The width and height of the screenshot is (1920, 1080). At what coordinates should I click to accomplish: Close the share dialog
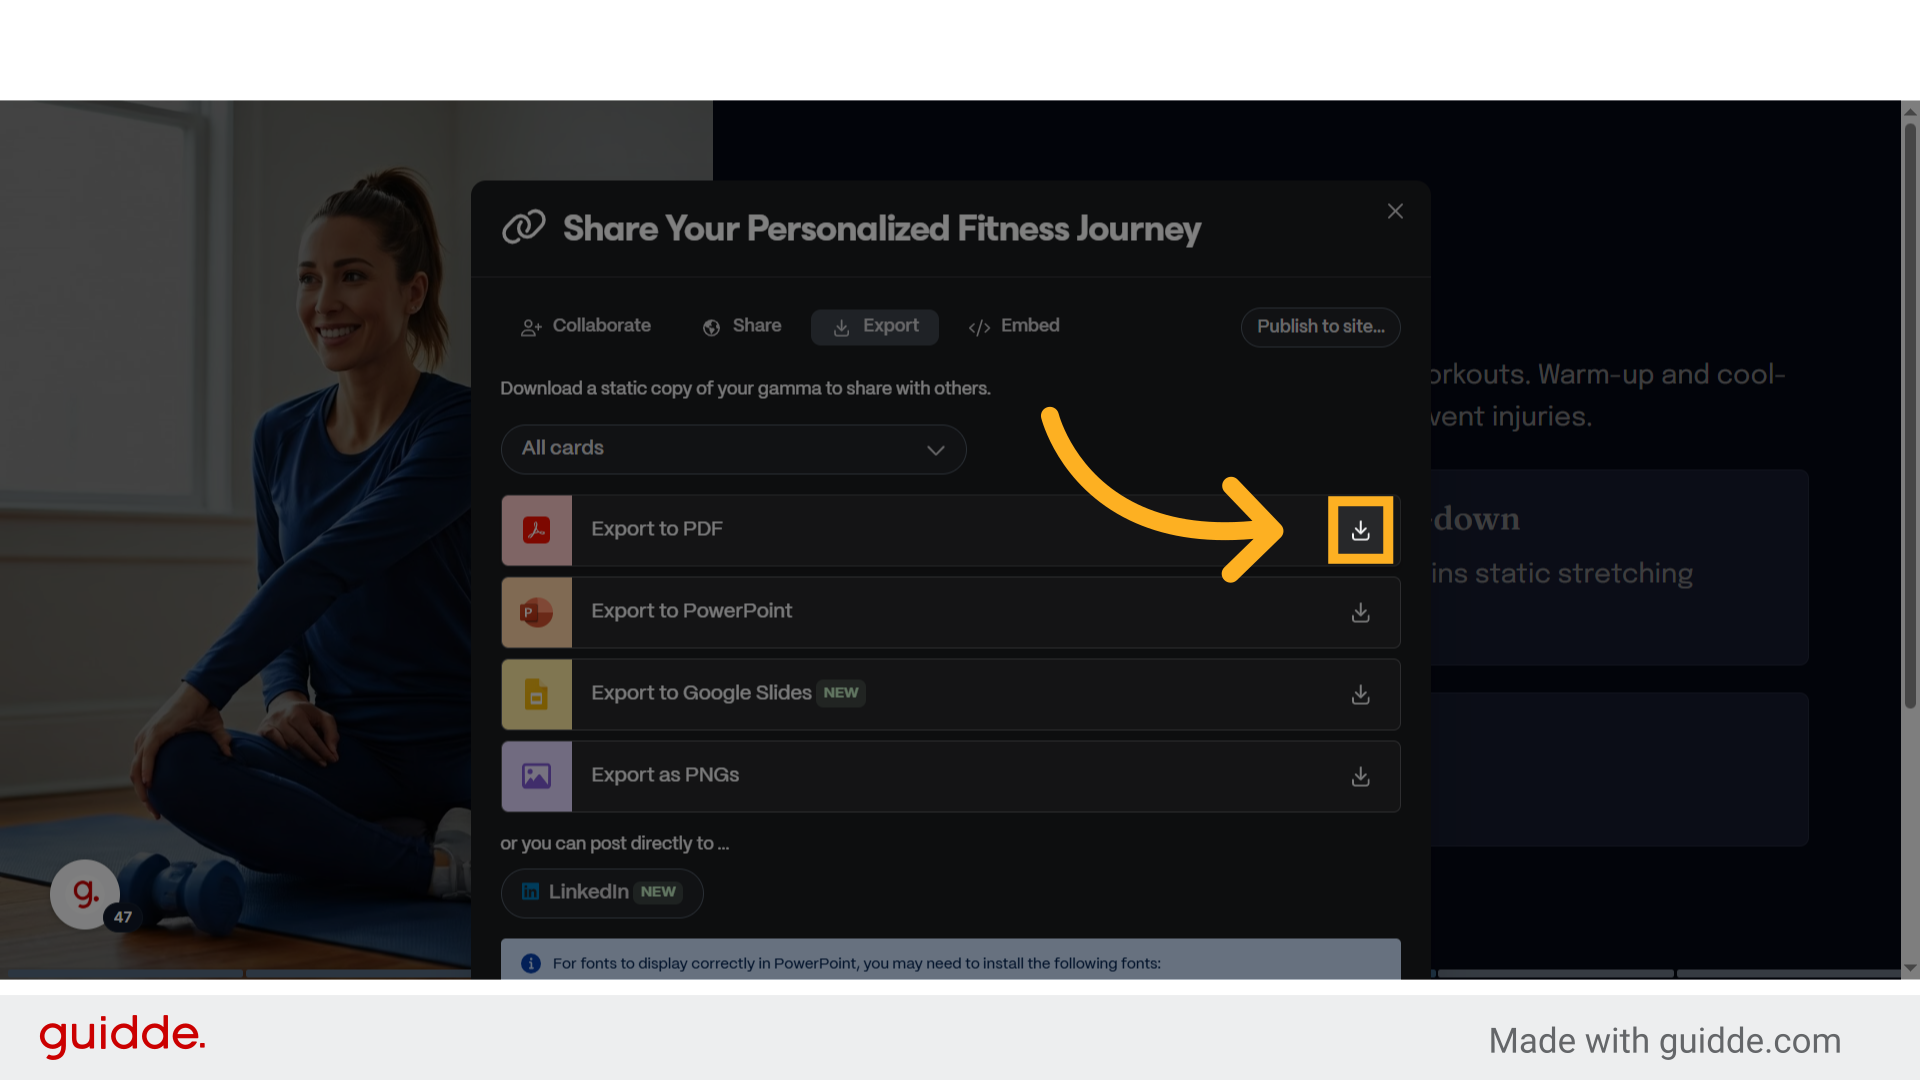coord(1395,211)
